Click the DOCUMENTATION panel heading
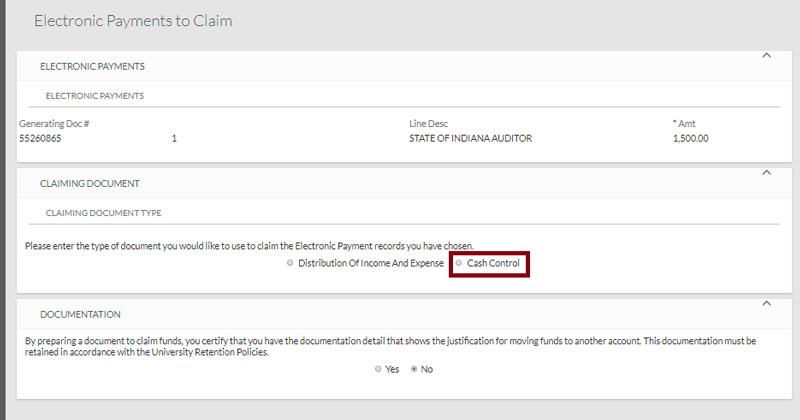This screenshot has height=420, width=800. coord(80,314)
